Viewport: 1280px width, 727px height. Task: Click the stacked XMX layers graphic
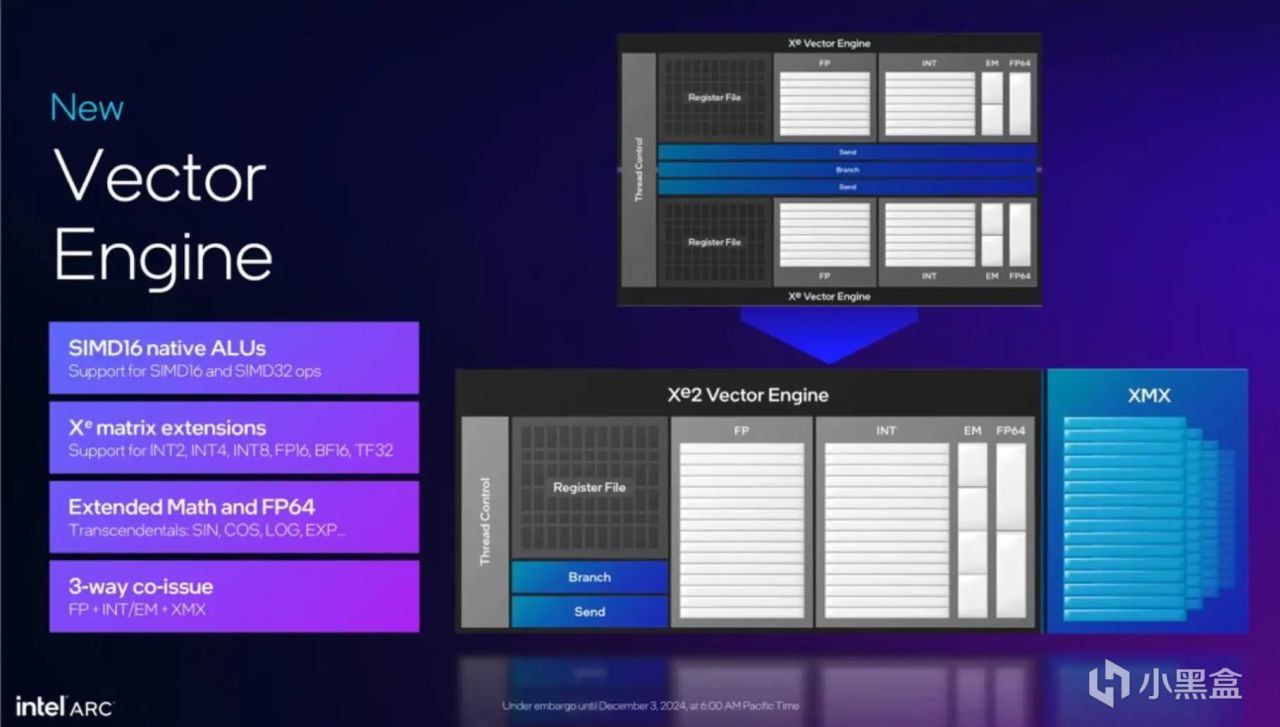[1149, 519]
